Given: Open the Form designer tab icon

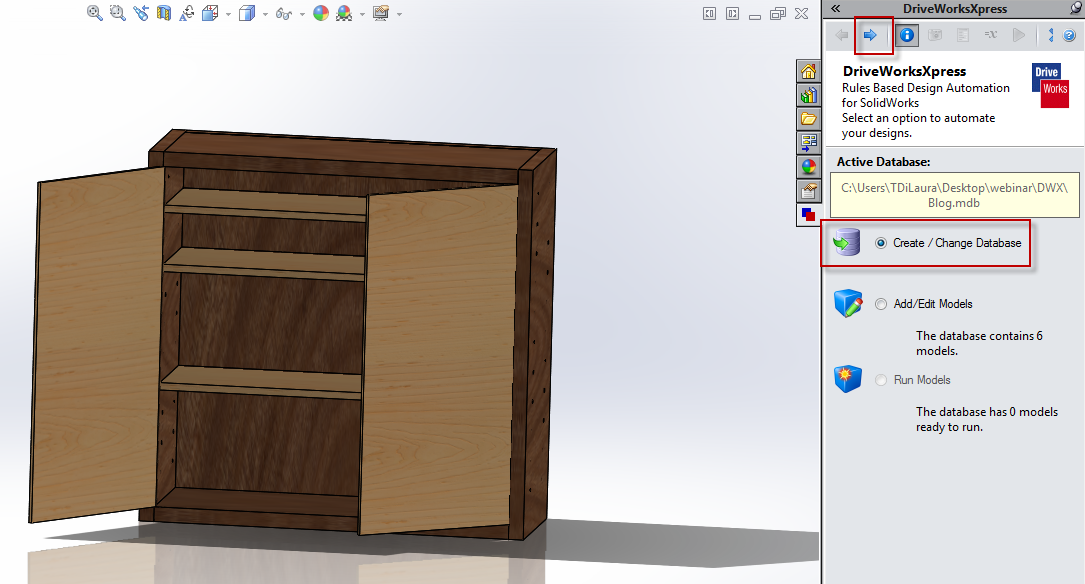Looking at the screenshot, I should tap(963, 35).
